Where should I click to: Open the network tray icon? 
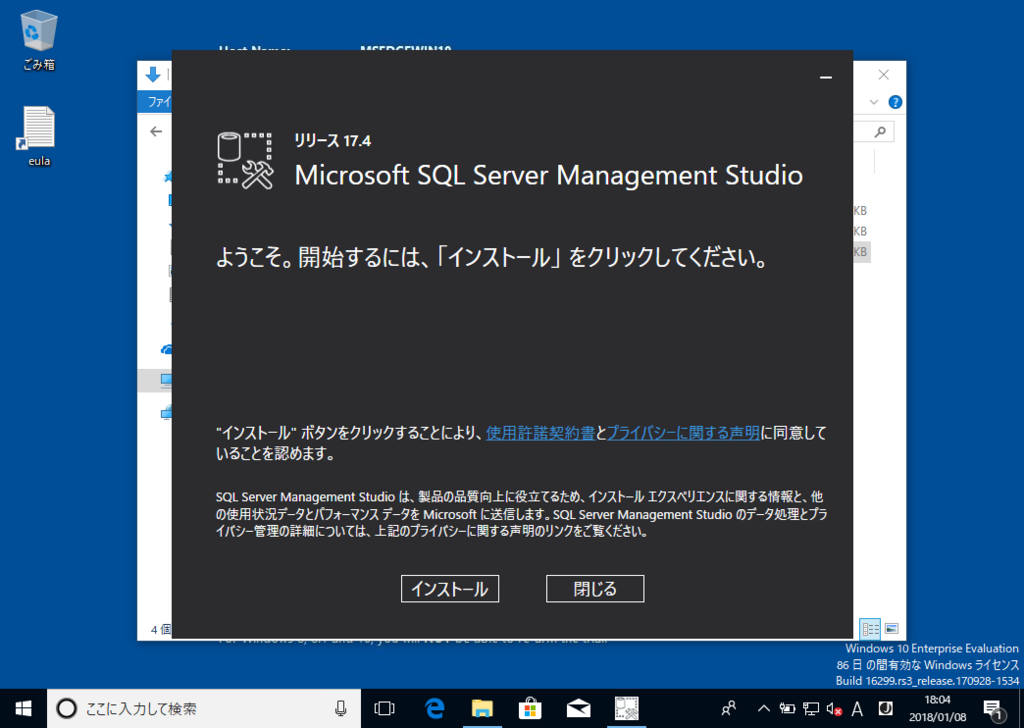811,708
